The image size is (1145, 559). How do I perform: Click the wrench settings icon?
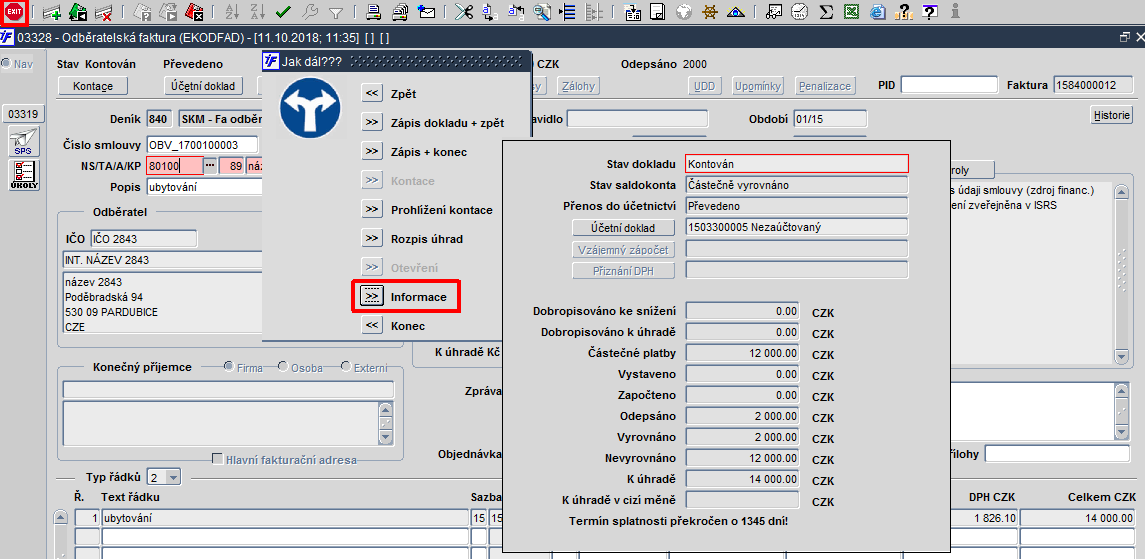tap(310, 12)
